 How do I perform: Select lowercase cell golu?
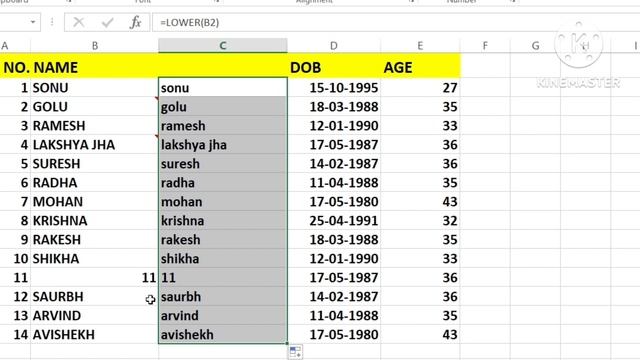click(x=223, y=107)
